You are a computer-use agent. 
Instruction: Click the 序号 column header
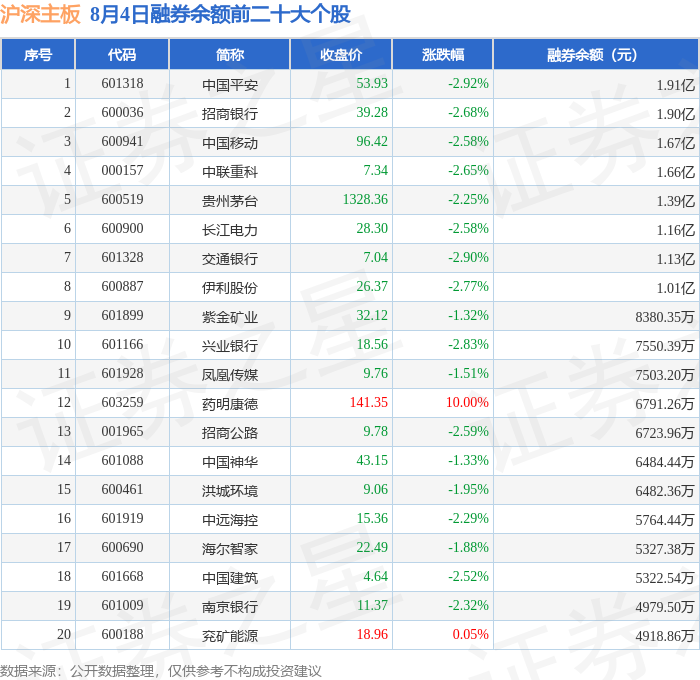point(38,54)
